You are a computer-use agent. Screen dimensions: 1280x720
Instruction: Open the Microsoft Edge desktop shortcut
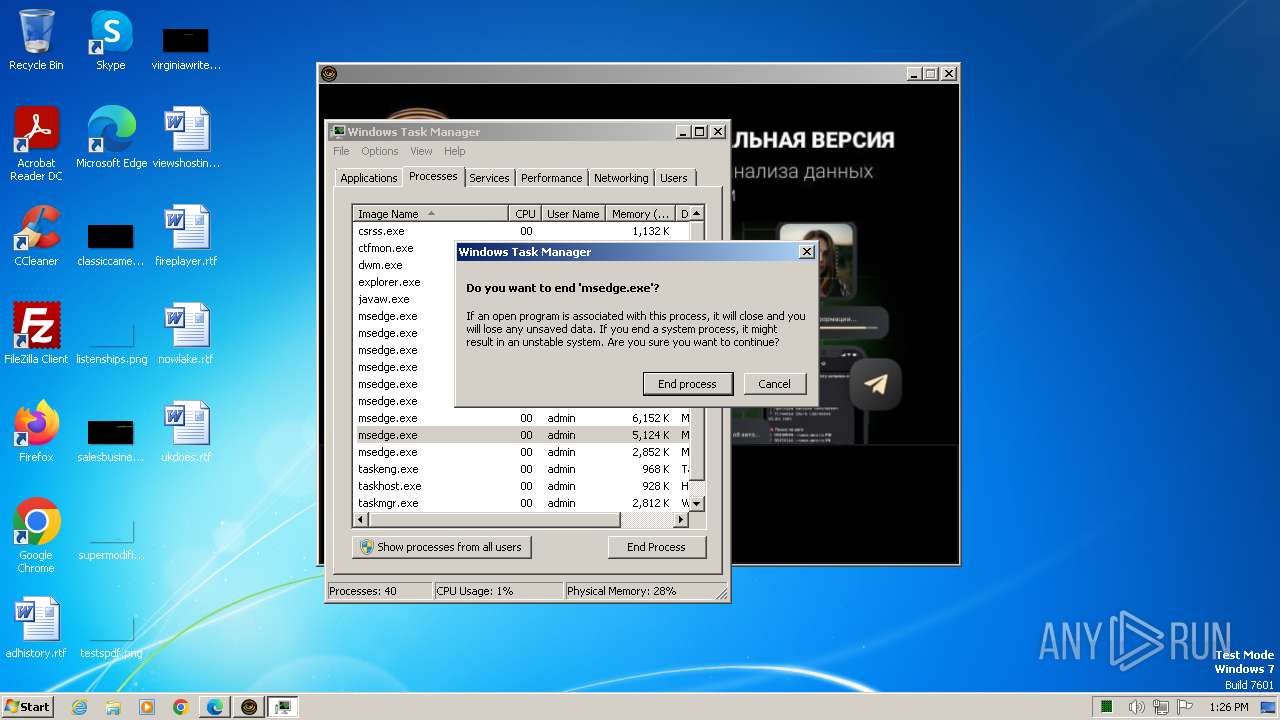click(x=111, y=138)
